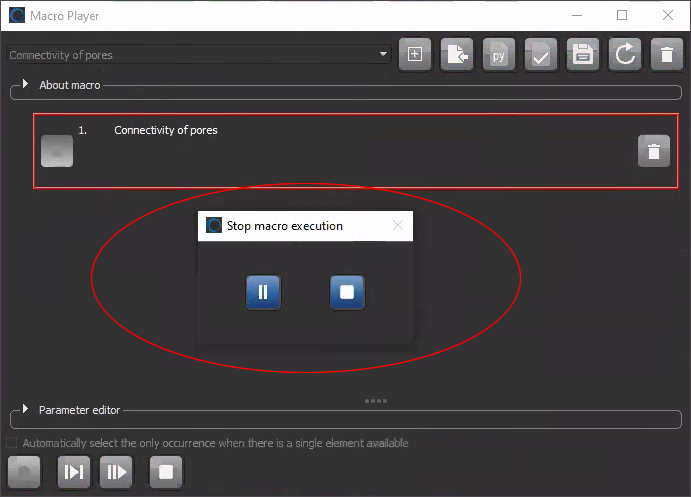Expand the About macro section
Viewport: 691px width, 497px height.
coord(26,85)
